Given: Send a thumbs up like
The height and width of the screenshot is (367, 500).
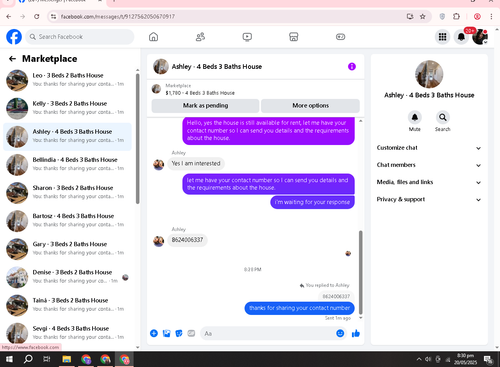Looking at the screenshot, I should [x=356, y=333].
